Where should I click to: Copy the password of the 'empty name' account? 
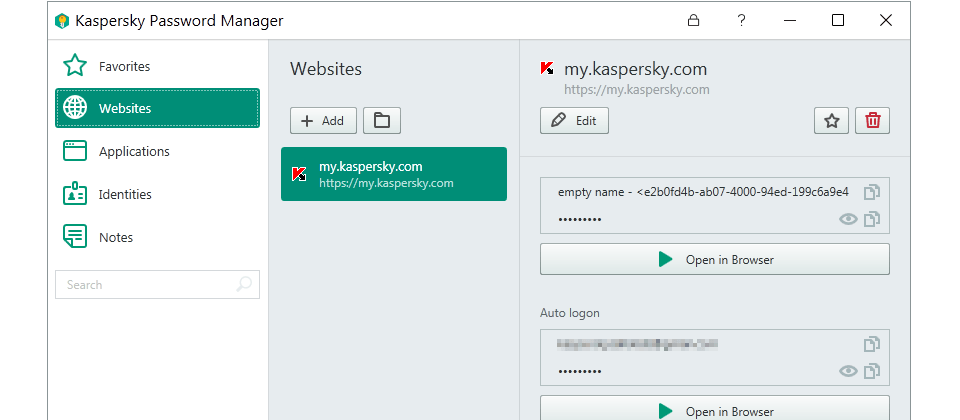(x=872, y=219)
